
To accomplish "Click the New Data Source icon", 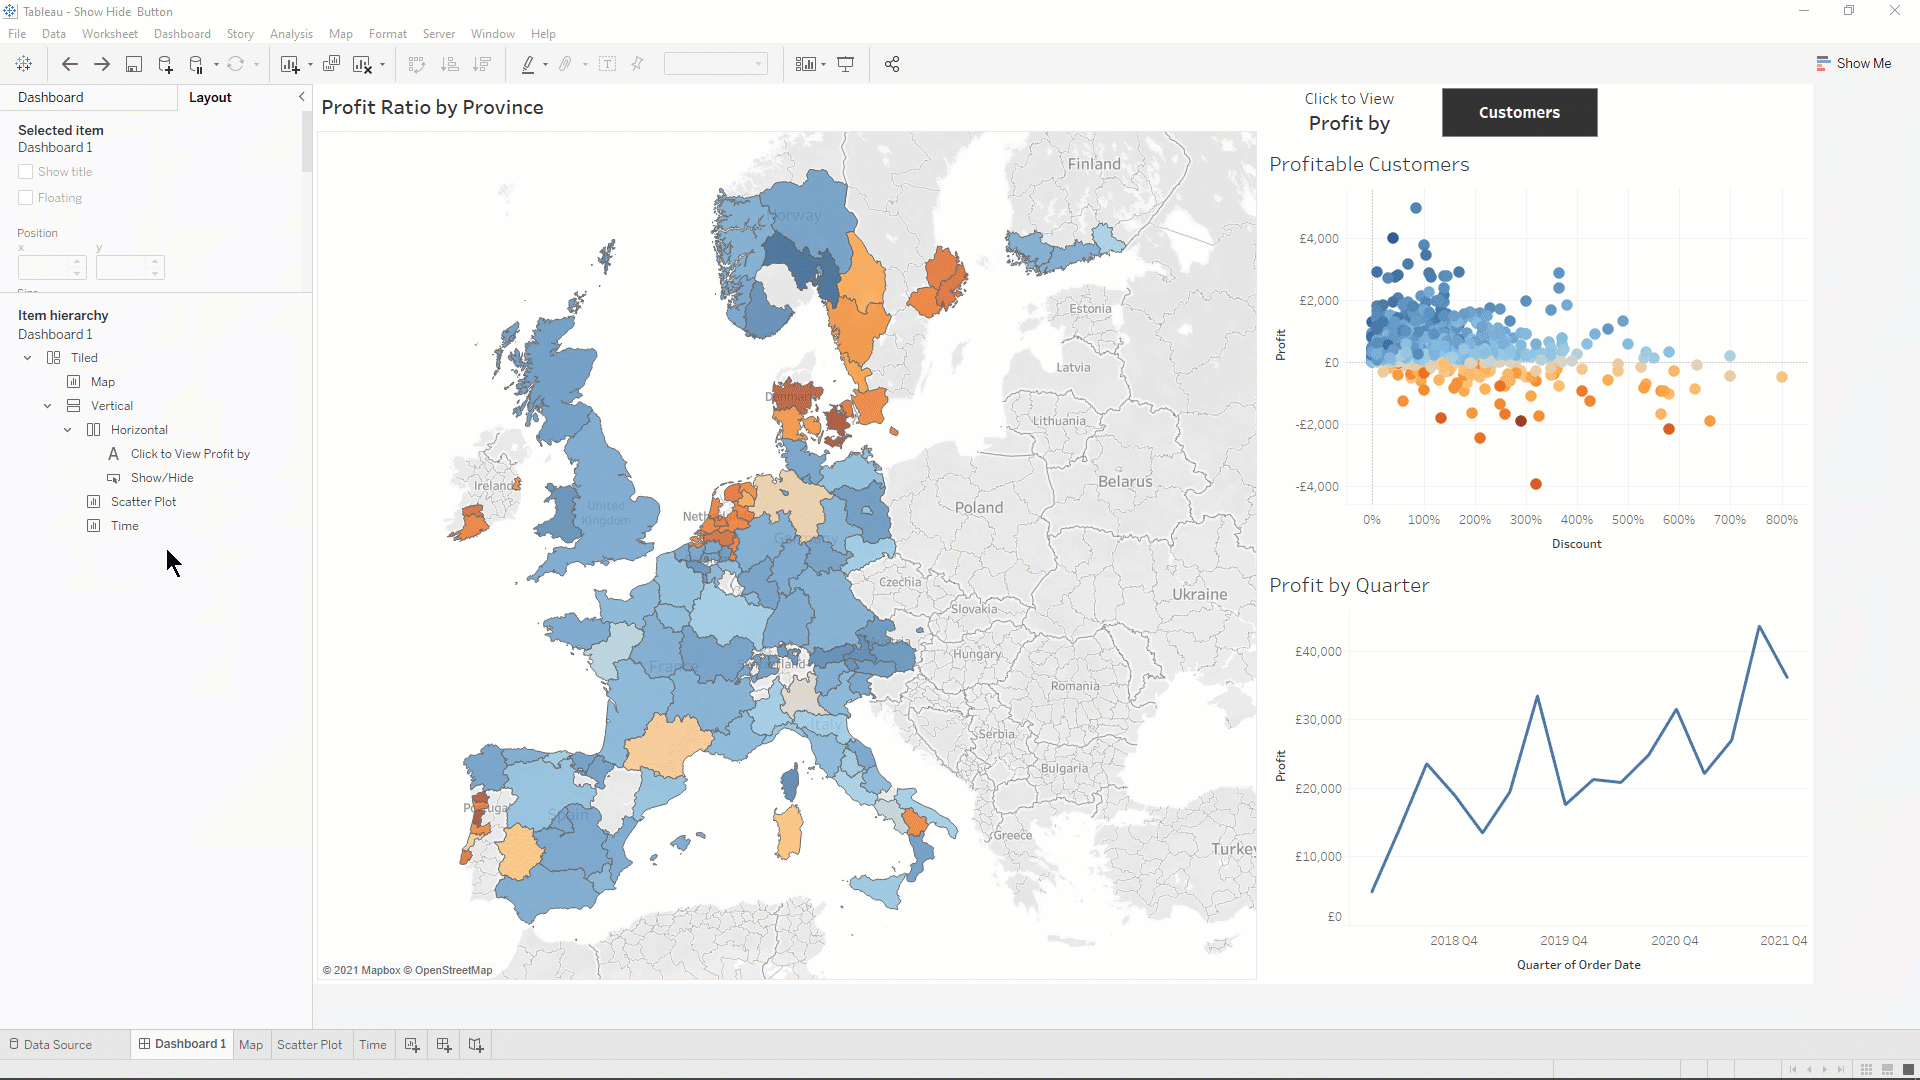I will click(165, 64).
